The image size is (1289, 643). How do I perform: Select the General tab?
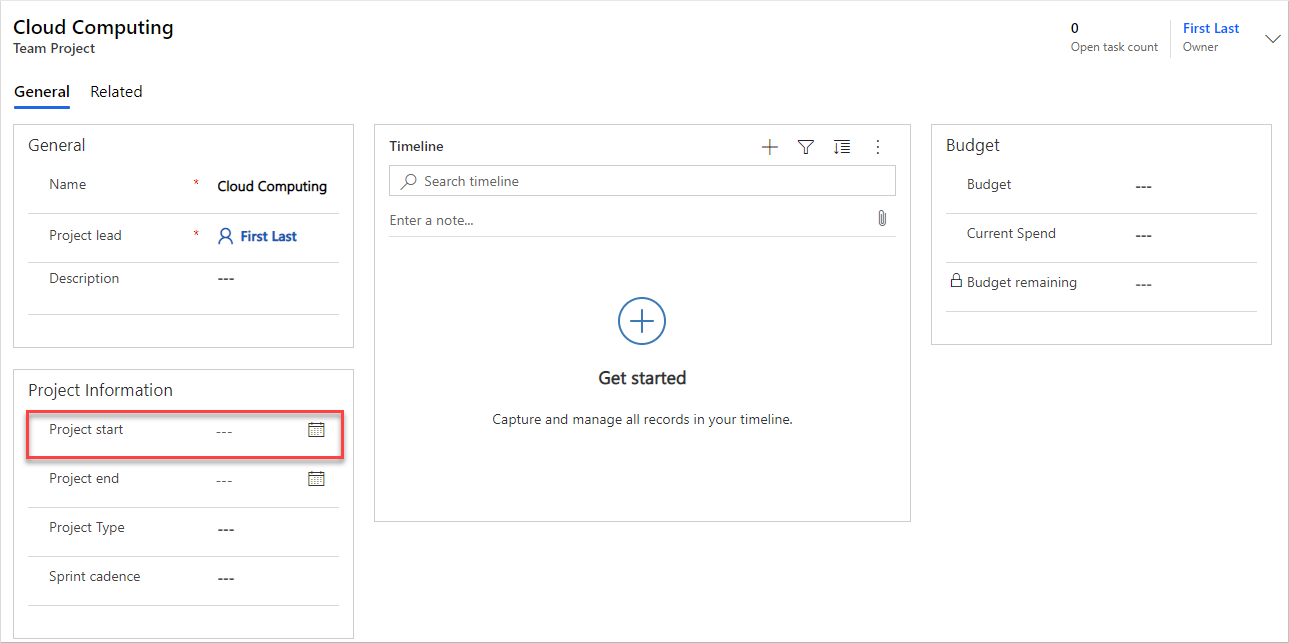[42, 92]
